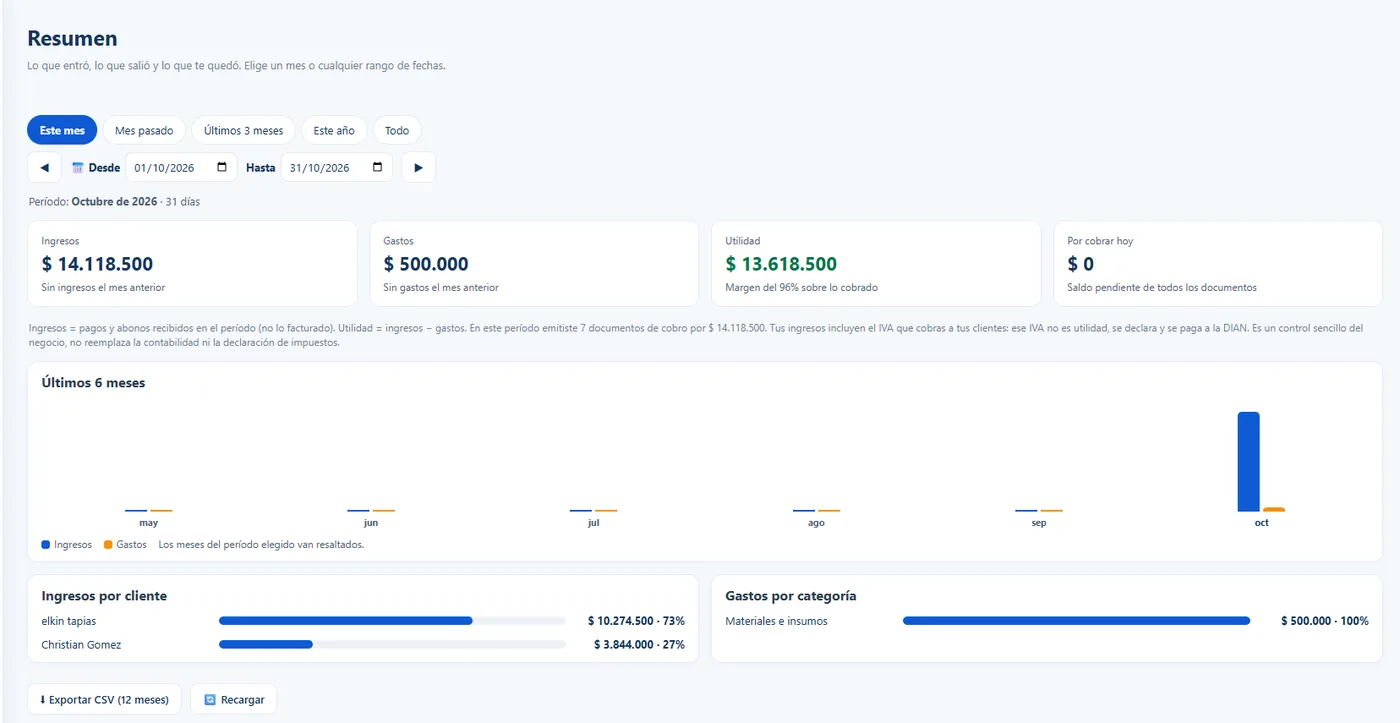
Task: Click the 'Por cobrar hoy' value $ 0
Action: coord(1080,264)
